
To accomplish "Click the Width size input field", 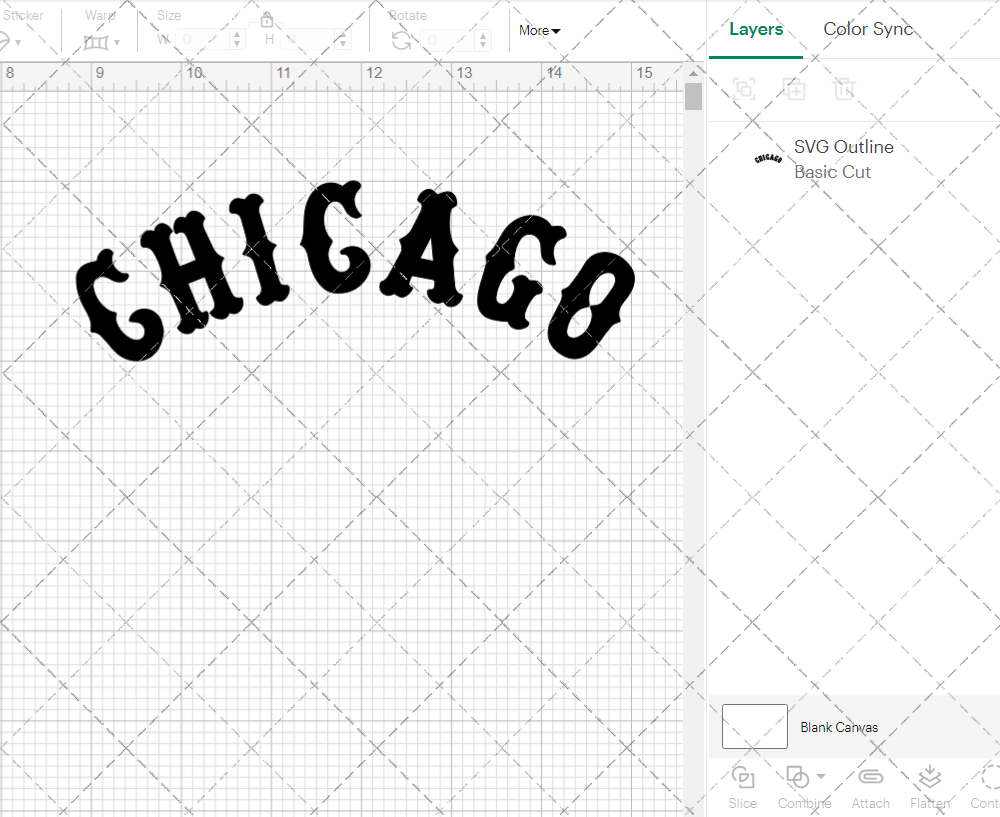I will 202,40.
